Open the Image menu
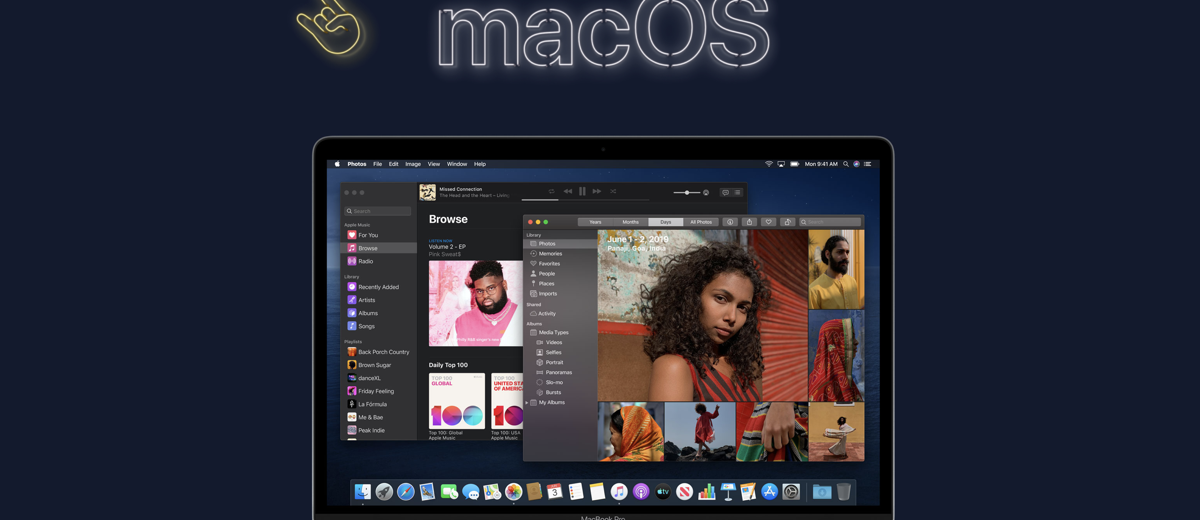Image resolution: width=1200 pixels, height=520 pixels. (413, 164)
